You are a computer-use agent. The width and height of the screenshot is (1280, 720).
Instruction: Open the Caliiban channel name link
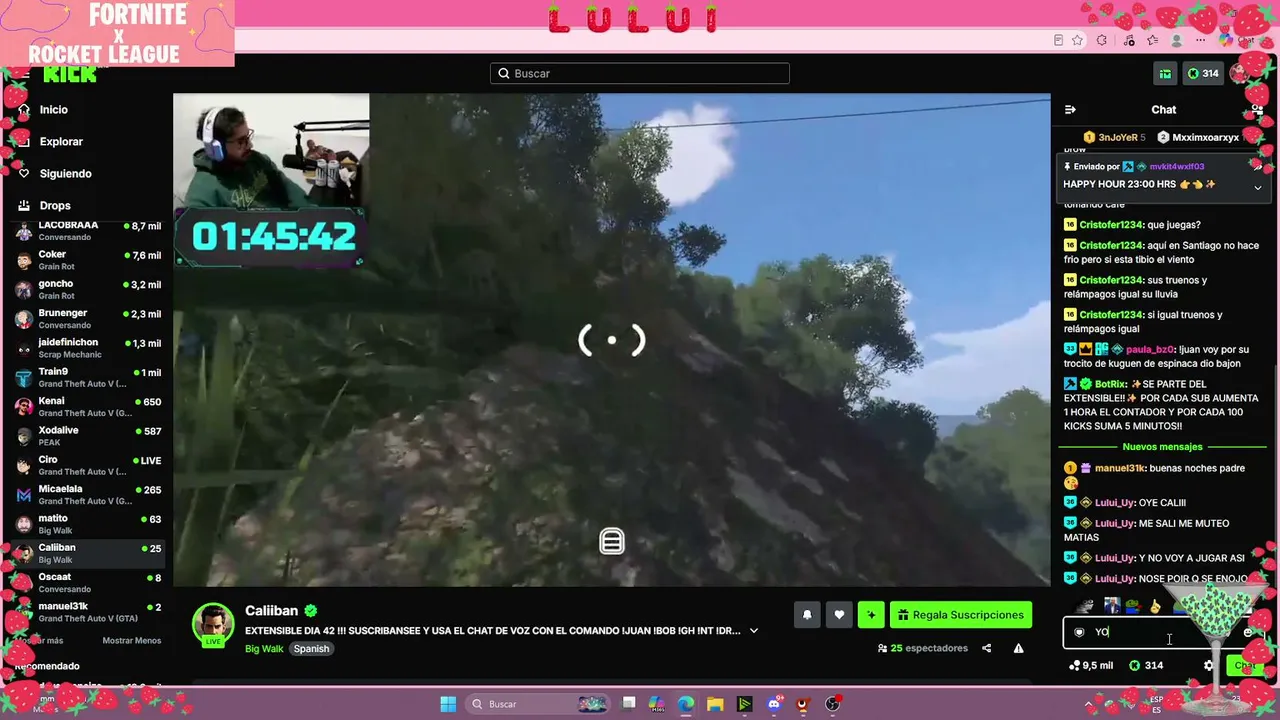click(x=272, y=611)
